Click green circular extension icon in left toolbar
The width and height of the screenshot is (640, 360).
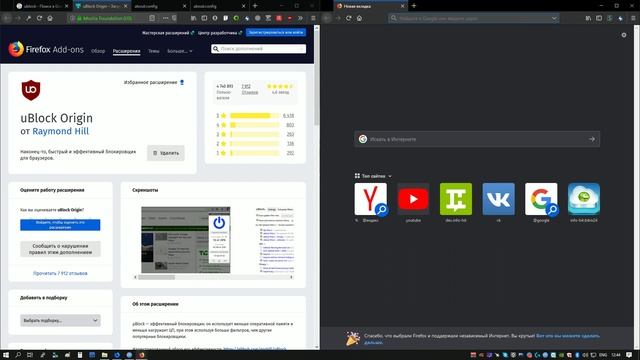pyautogui.click(x=236, y=18)
